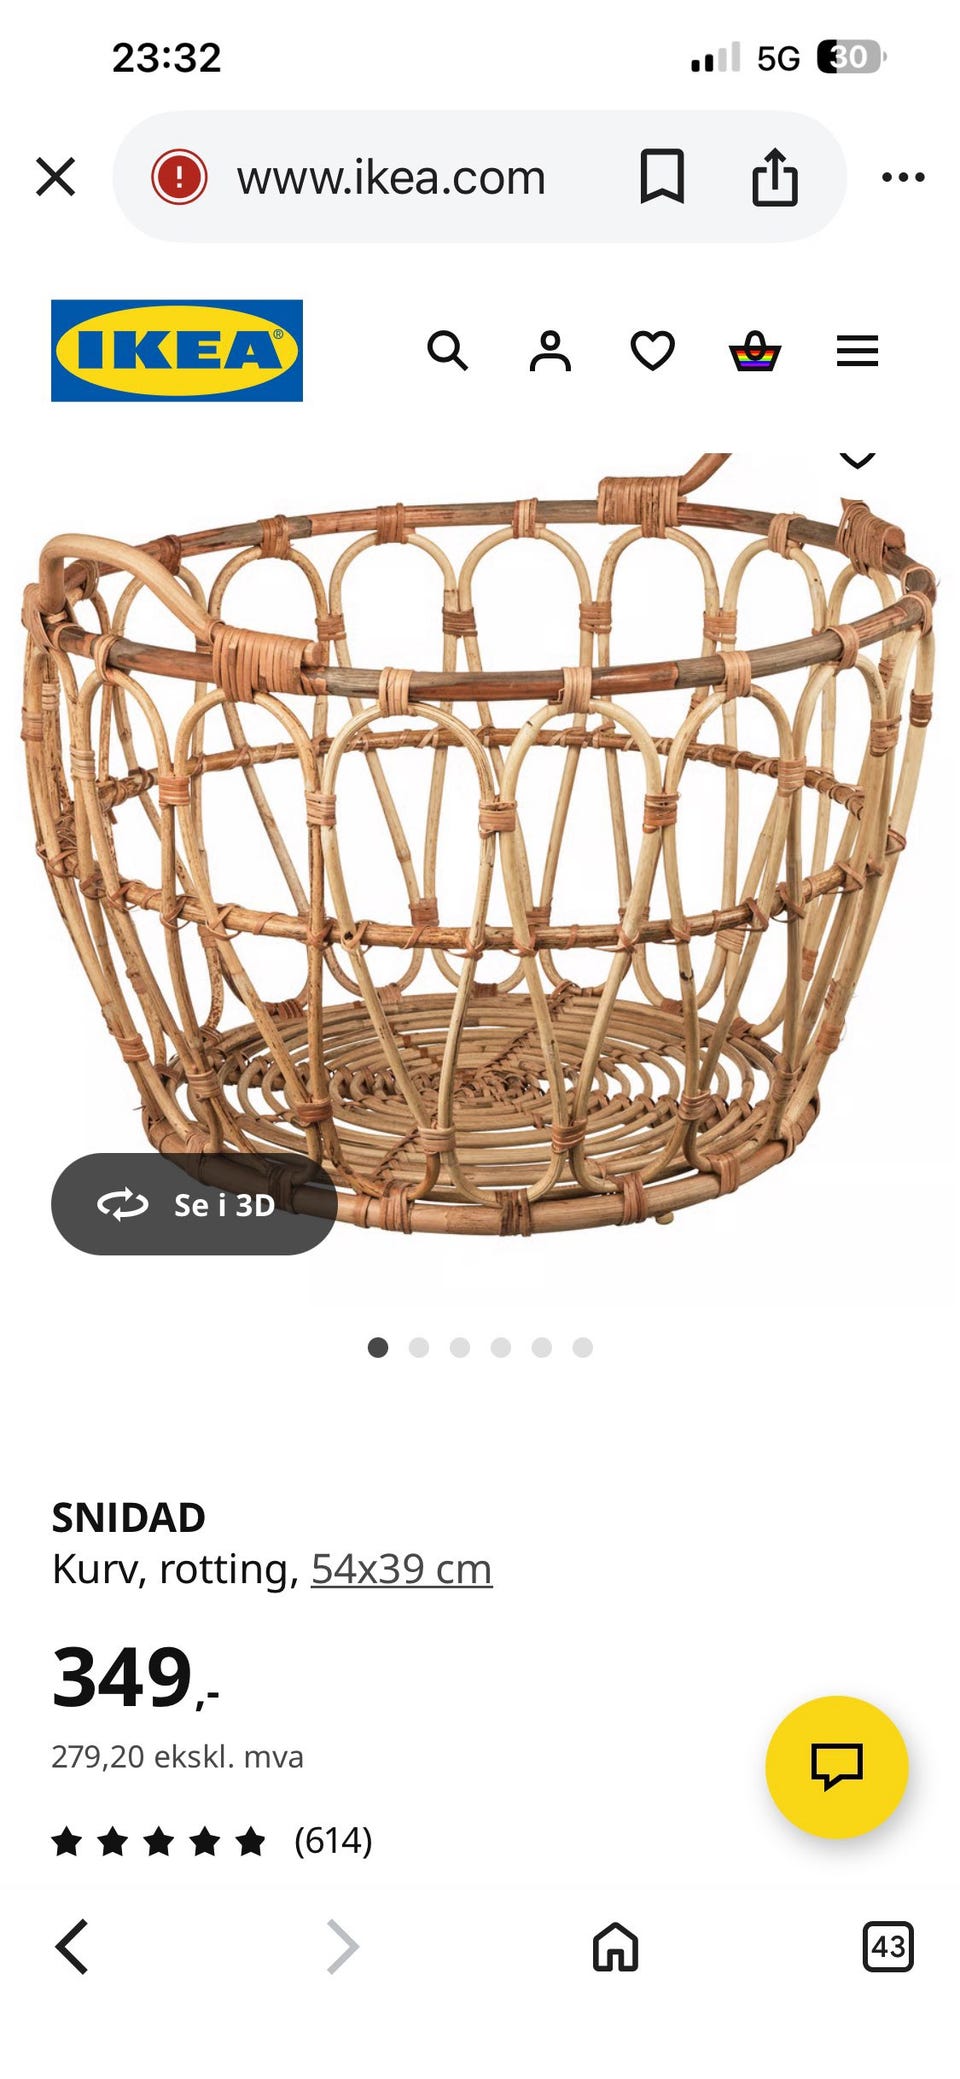
Task: Open the 54x39 cm size link
Action: point(401,1569)
